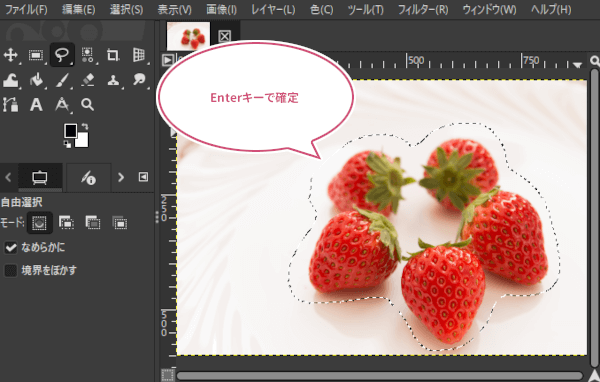Select the Dodge/Burn tool
600x382 pixels.
coord(139,80)
